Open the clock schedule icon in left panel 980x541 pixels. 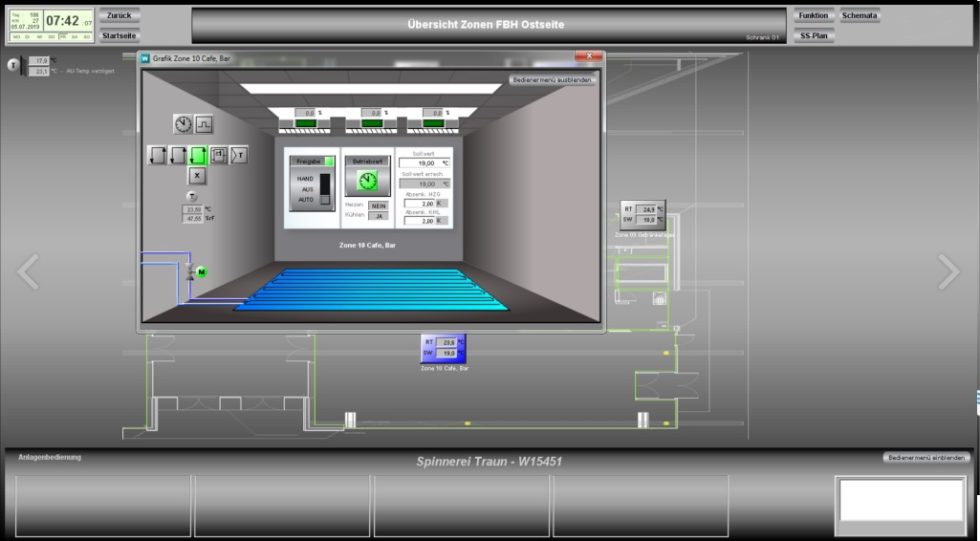point(183,124)
